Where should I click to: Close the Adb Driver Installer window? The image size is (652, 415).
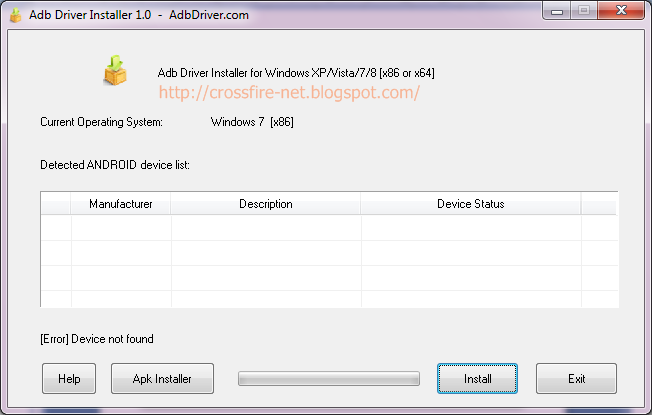click(620, 10)
